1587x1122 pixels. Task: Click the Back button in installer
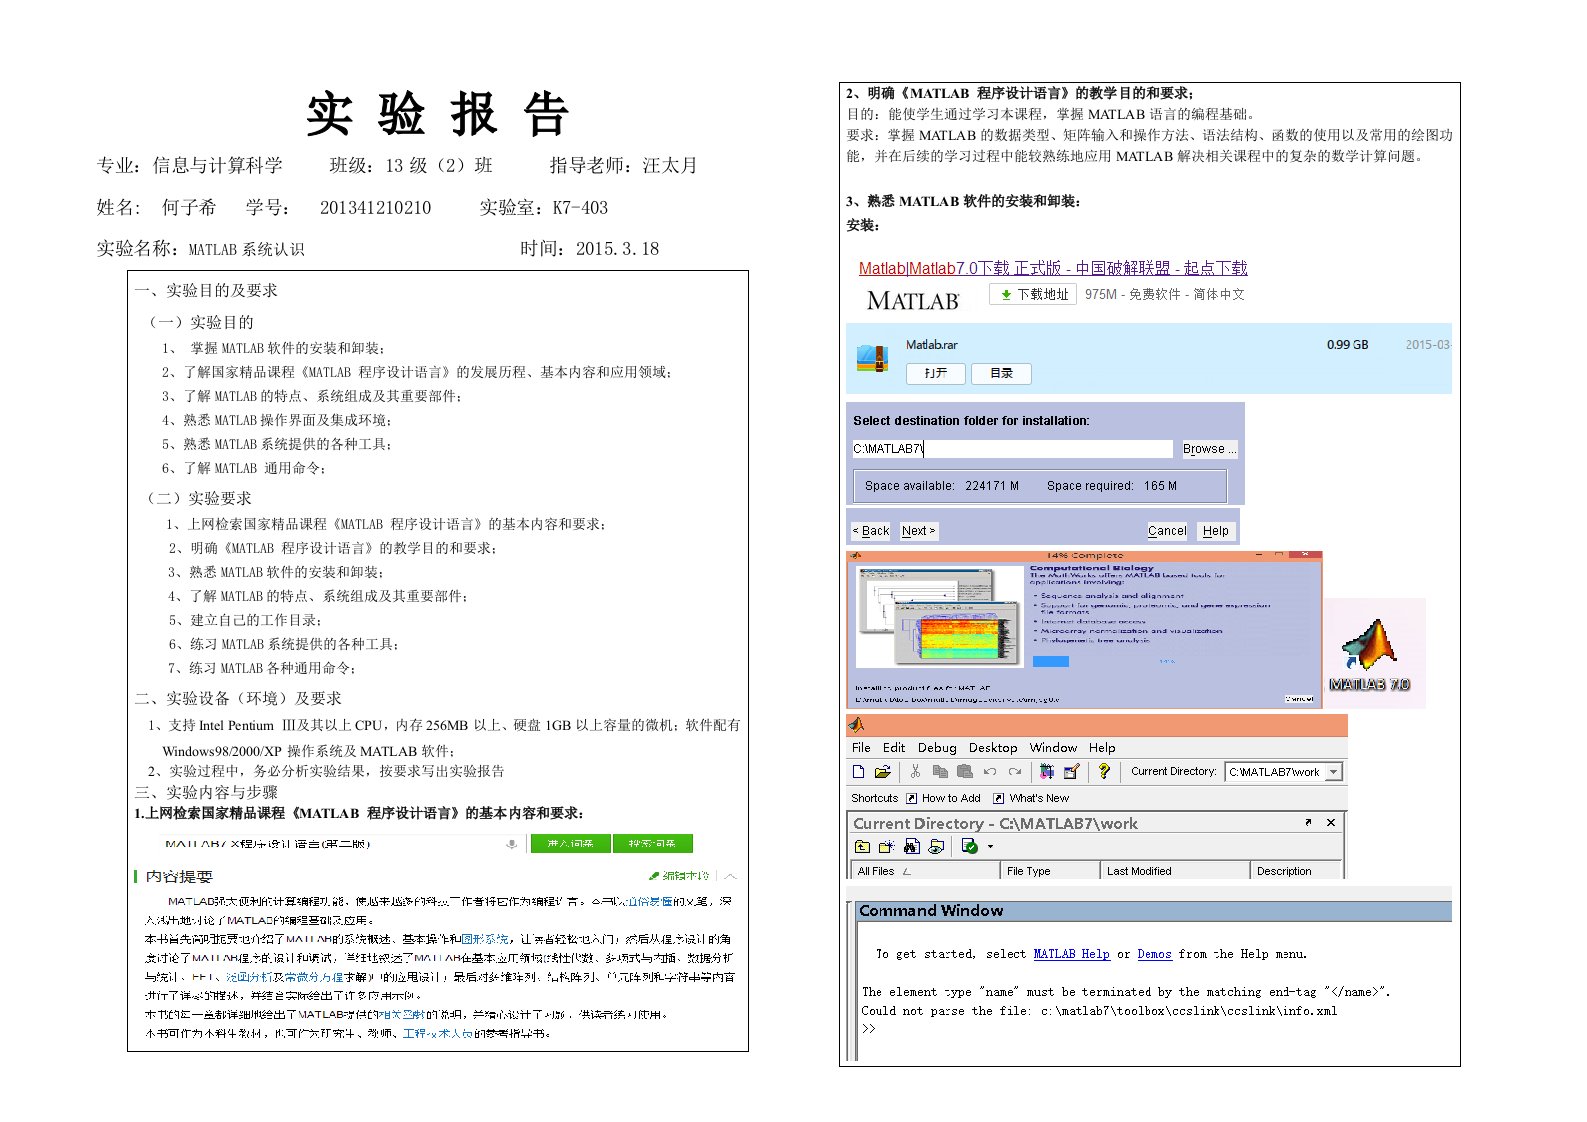click(x=871, y=531)
